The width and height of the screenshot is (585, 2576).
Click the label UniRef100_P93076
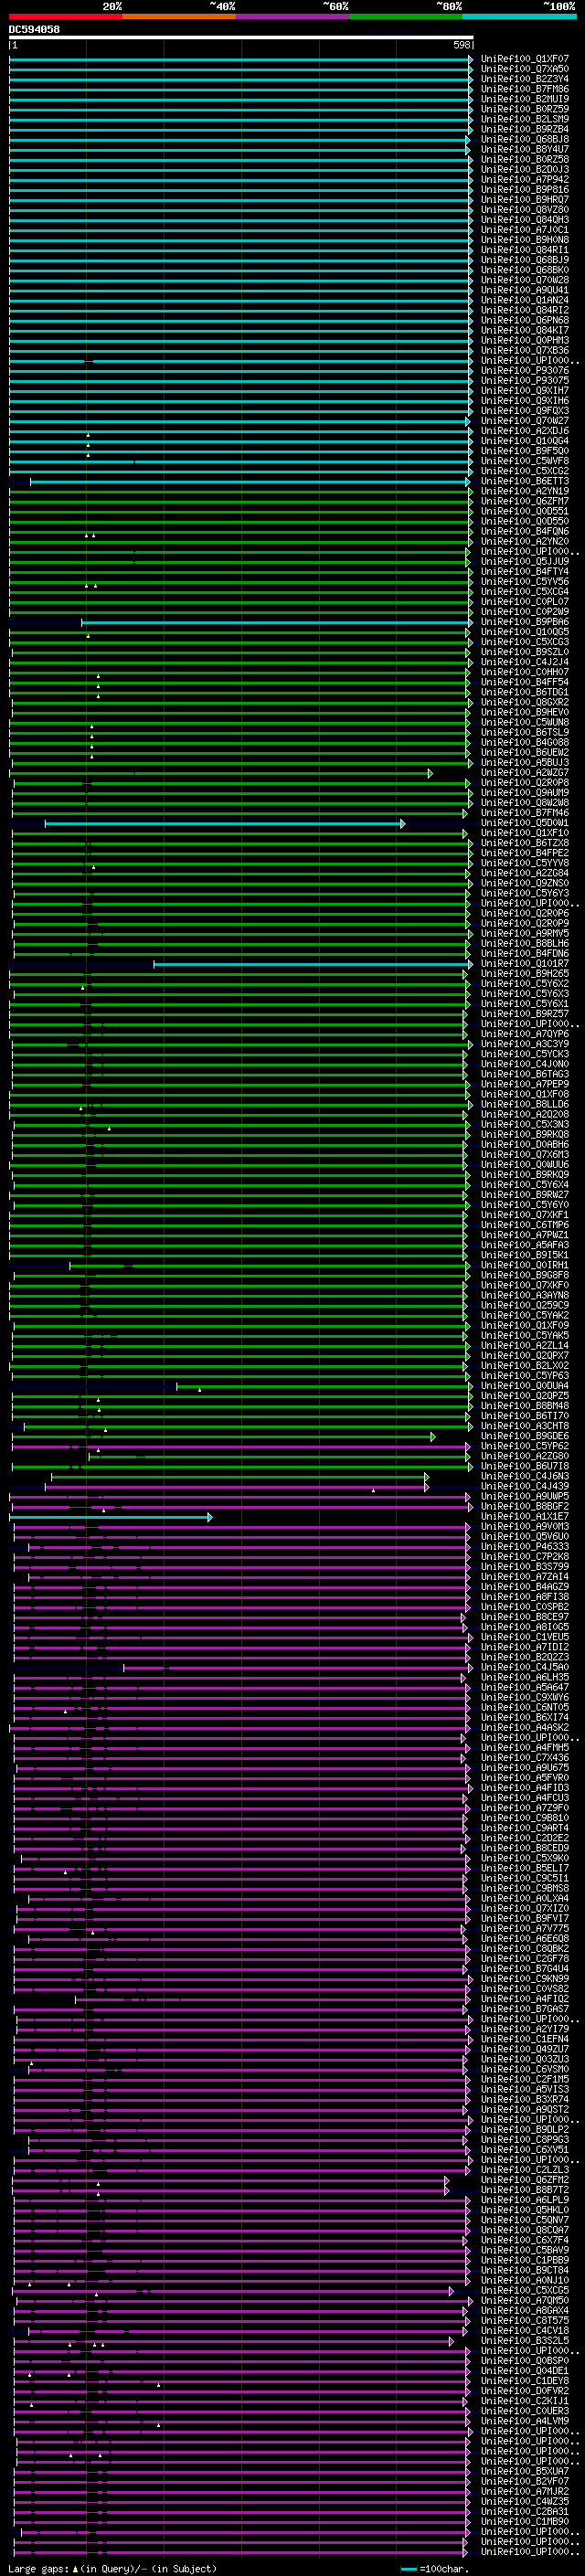point(525,371)
